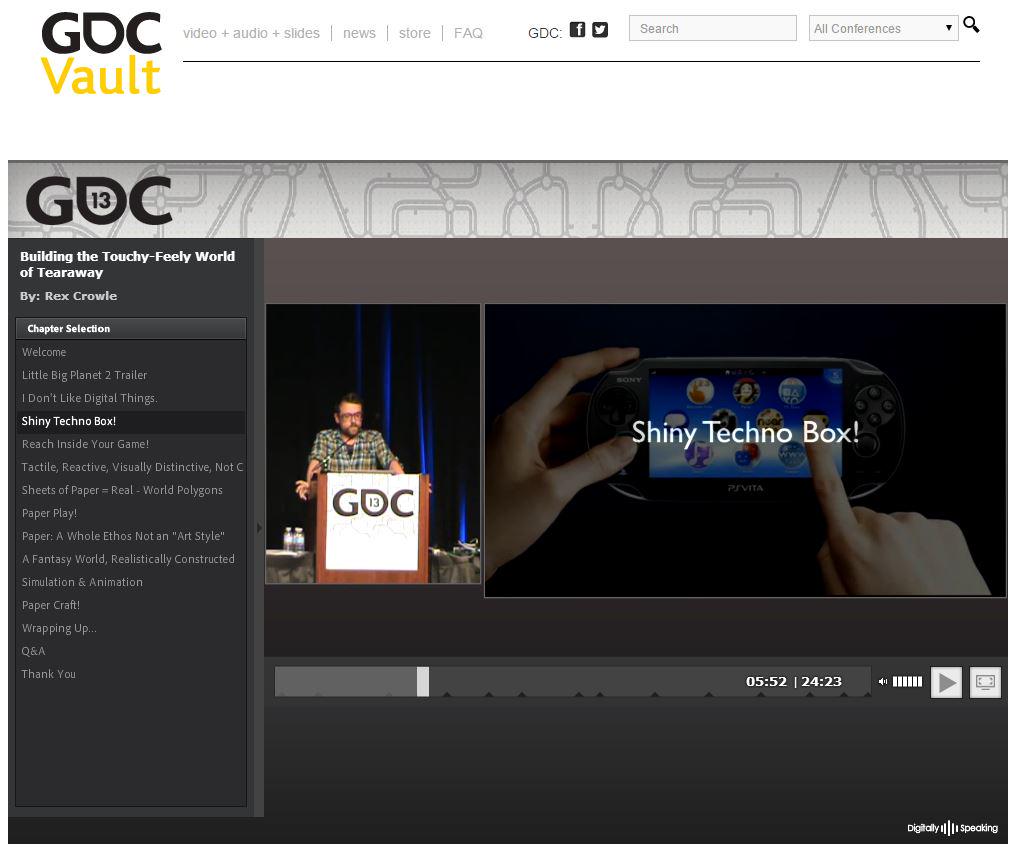Open the GDC Twitter page icon
Viewport: 1015px width, 853px height.
click(600, 30)
